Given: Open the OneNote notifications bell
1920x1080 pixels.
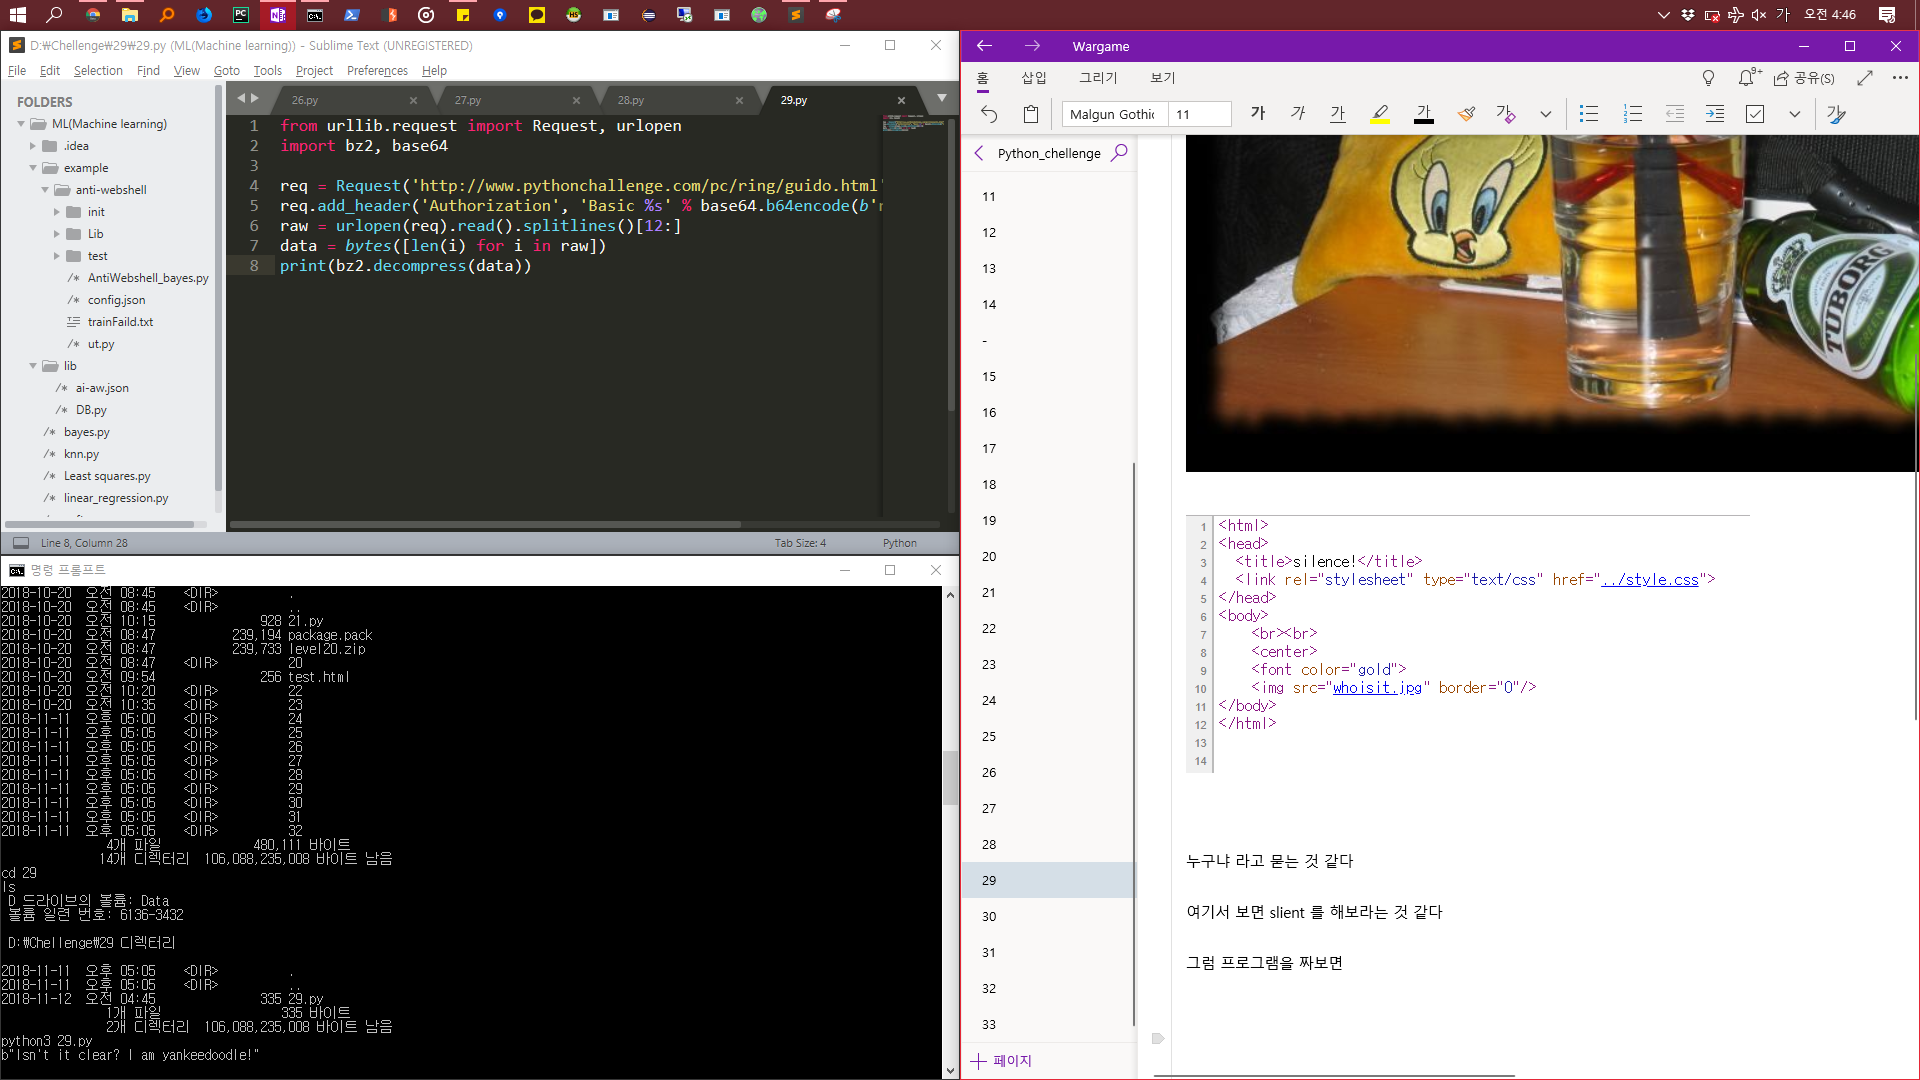Looking at the screenshot, I should tap(1747, 78).
